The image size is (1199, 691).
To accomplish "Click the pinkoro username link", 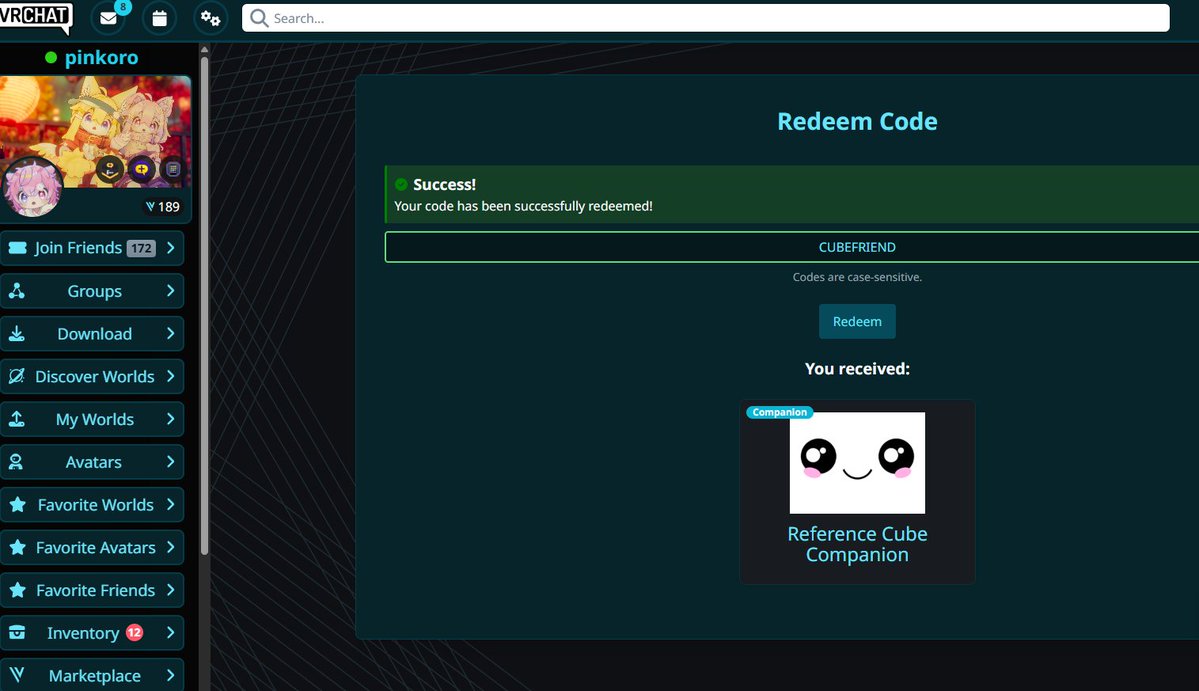I will point(101,57).
